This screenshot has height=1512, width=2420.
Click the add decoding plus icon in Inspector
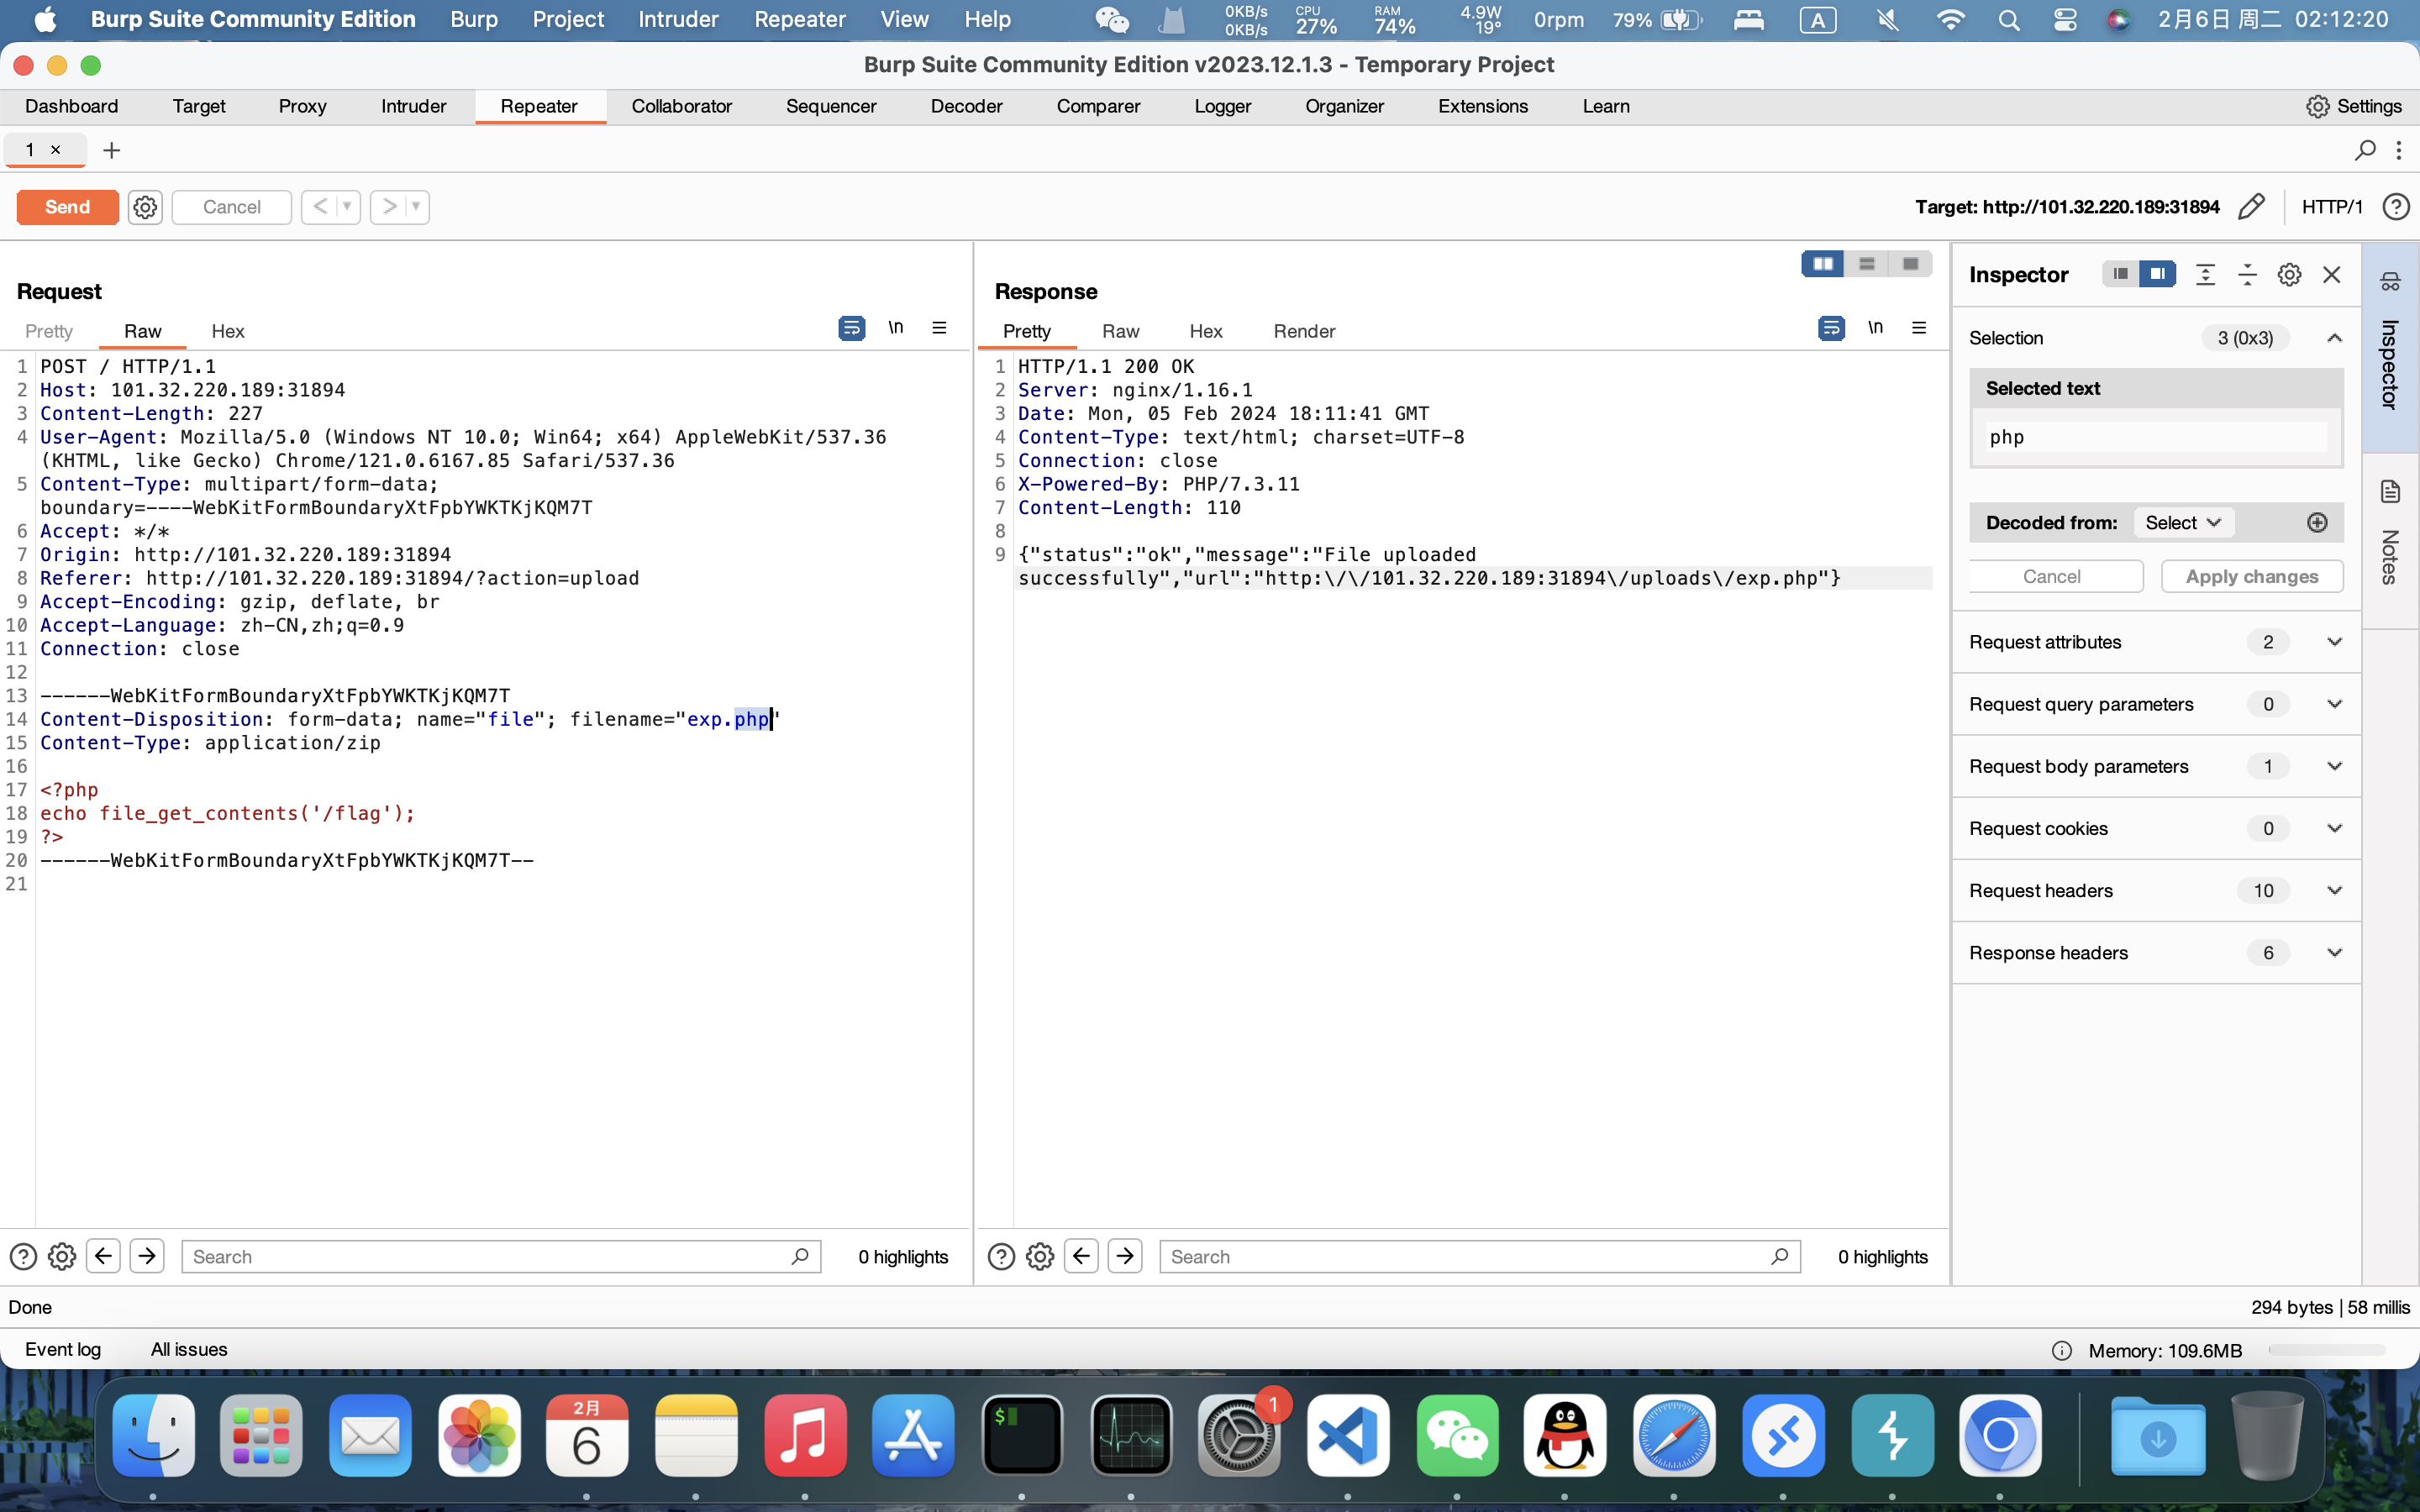point(2317,523)
